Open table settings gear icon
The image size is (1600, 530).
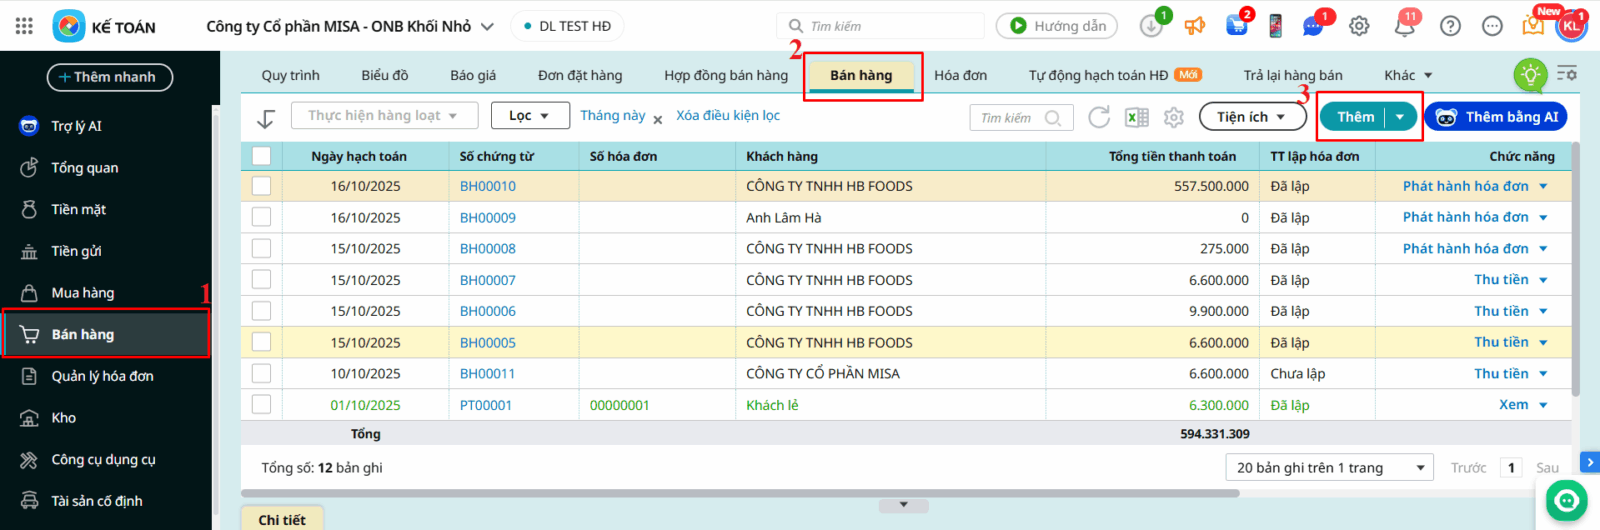tap(1174, 117)
